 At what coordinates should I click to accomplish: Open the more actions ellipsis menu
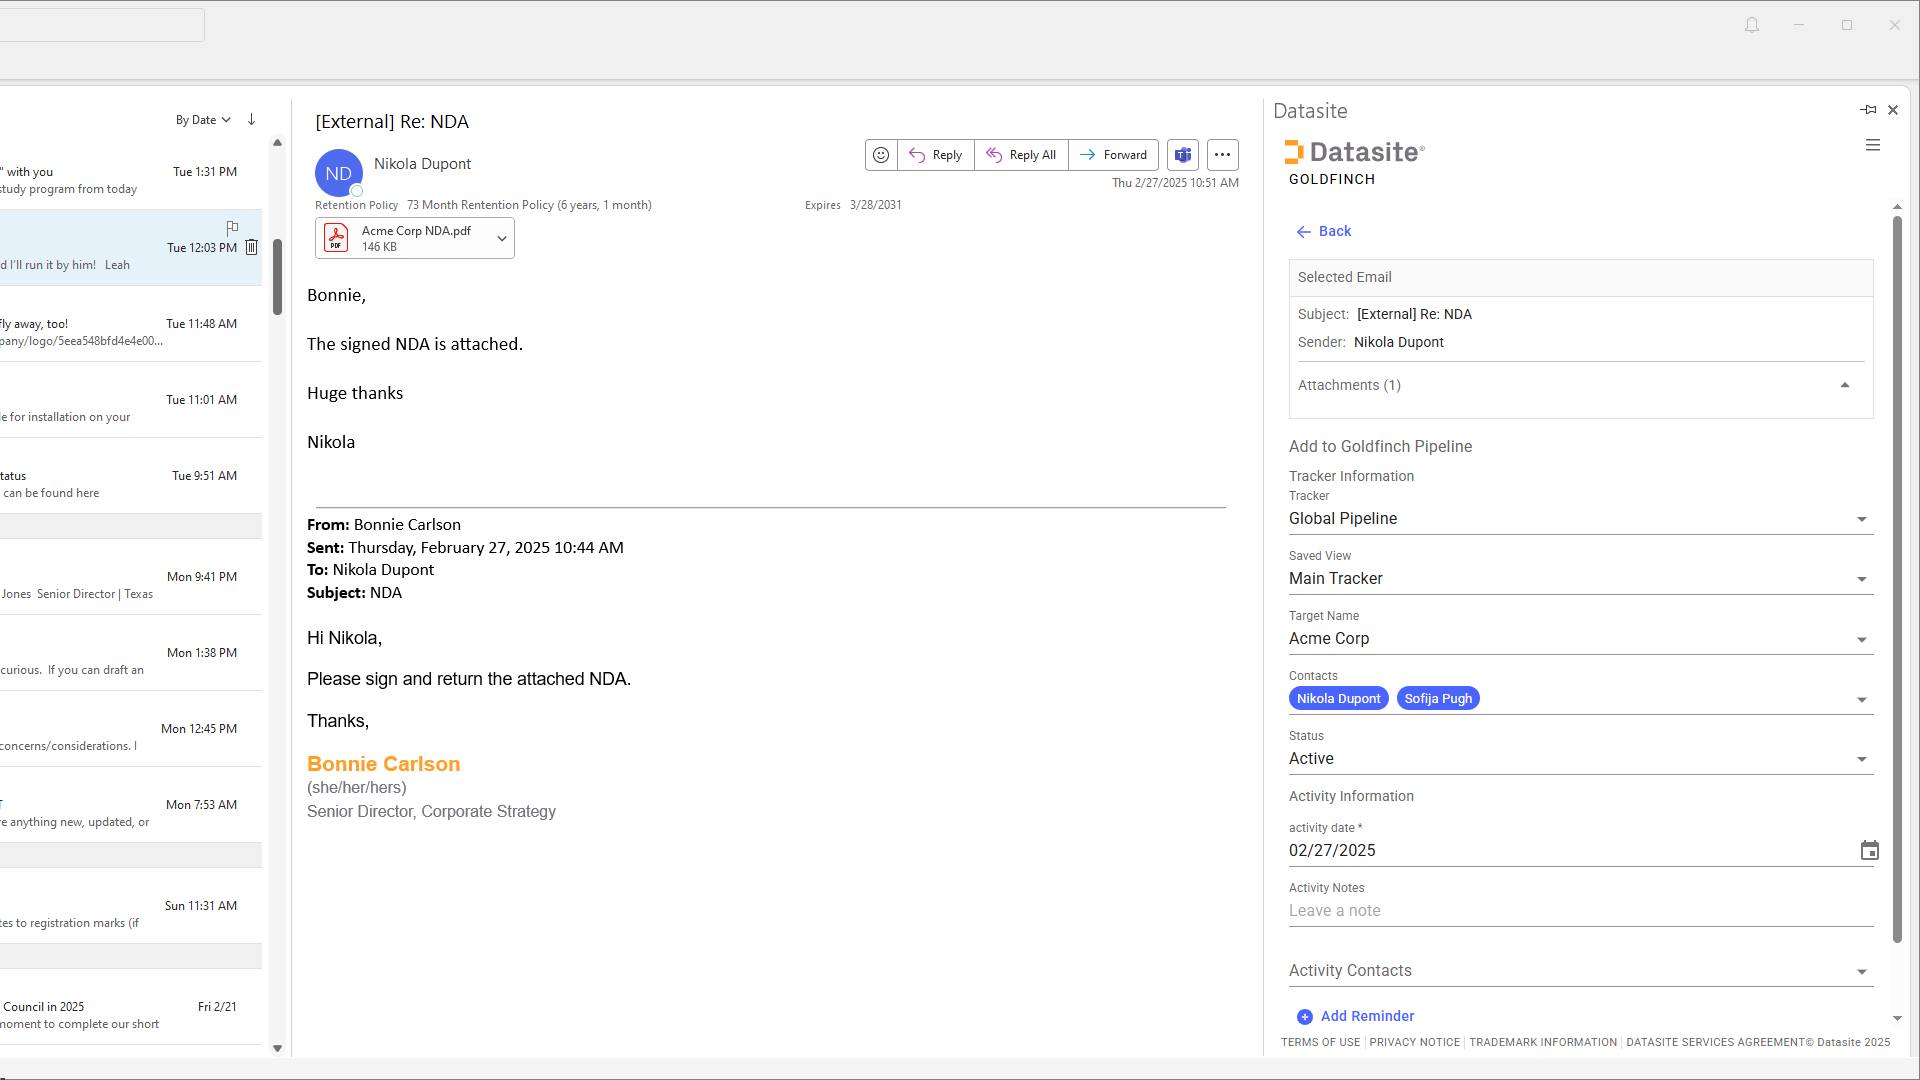click(x=1222, y=155)
